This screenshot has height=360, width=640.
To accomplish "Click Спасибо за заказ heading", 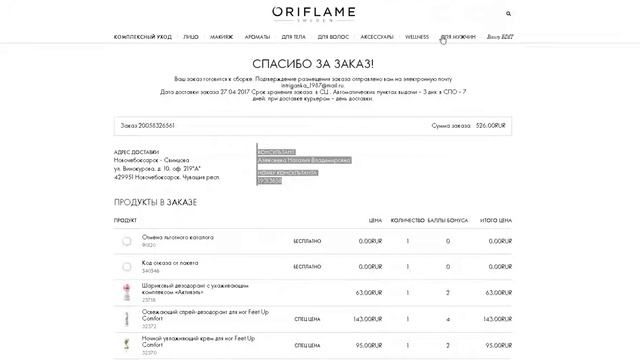I will 313,64.
